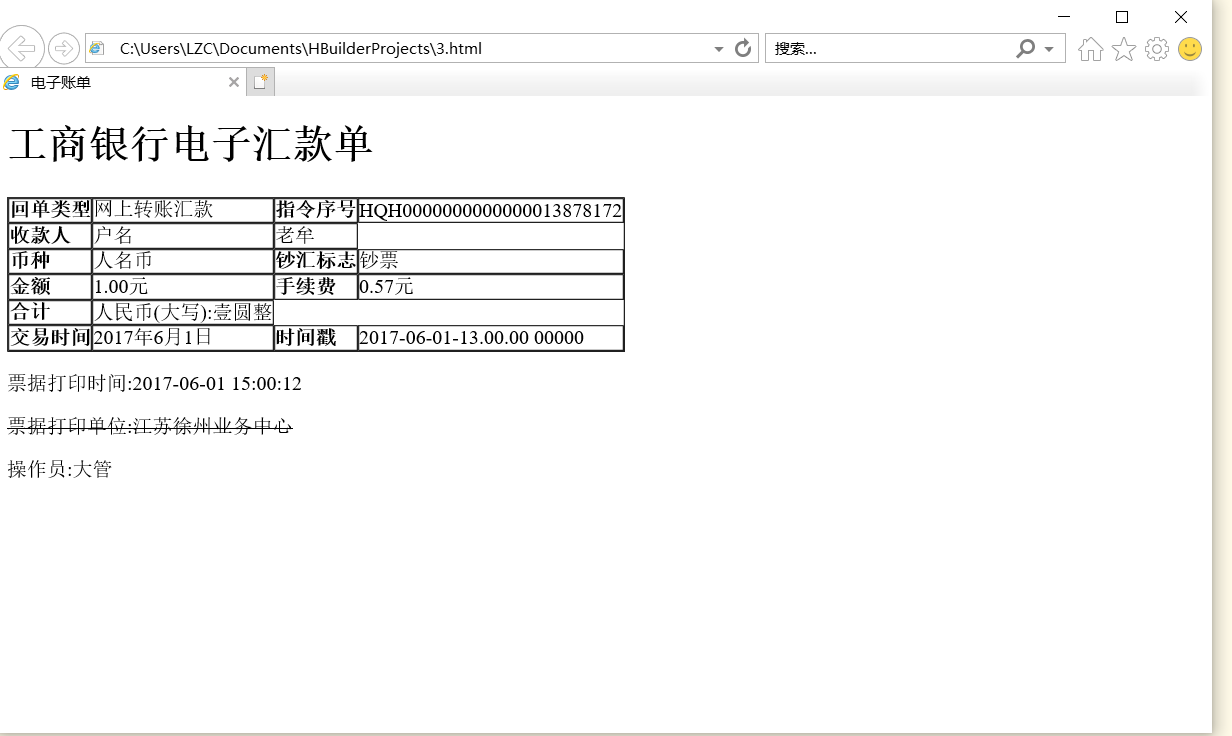Click the 人名币 cell
1232x736 pixels.
pos(183,261)
